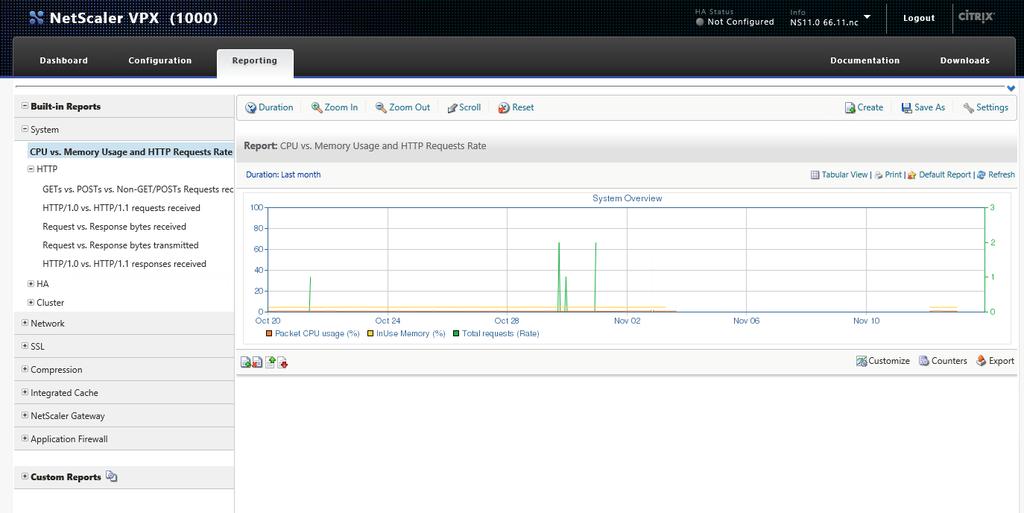The width and height of the screenshot is (1024, 513).
Task: Open the Customize chart option
Action: pos(883,361)
